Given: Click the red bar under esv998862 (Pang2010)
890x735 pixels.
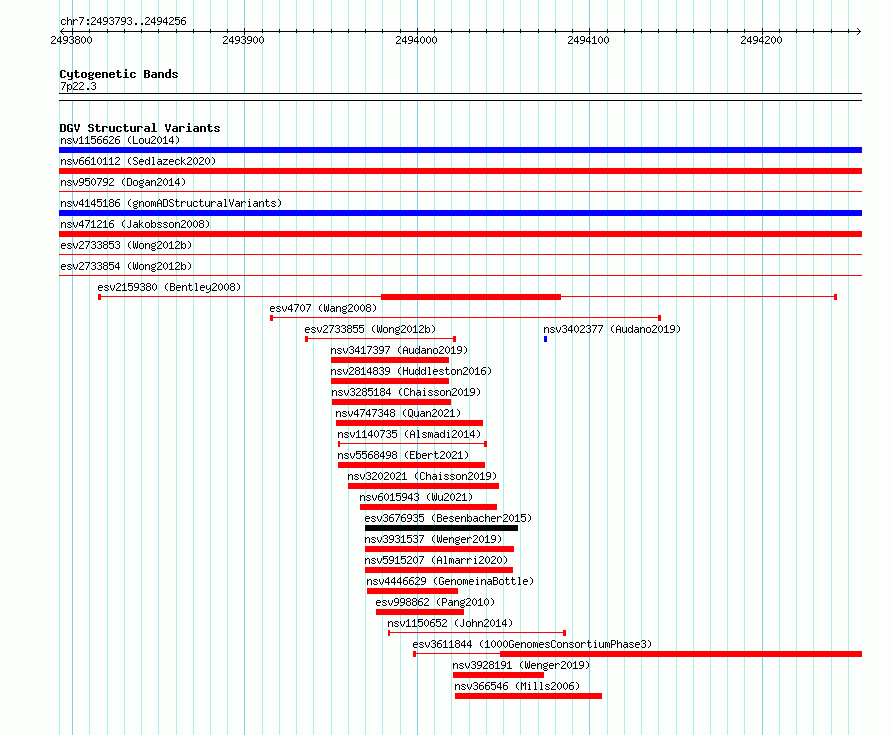Looking at the screenshot, I should tap(420, 612).
